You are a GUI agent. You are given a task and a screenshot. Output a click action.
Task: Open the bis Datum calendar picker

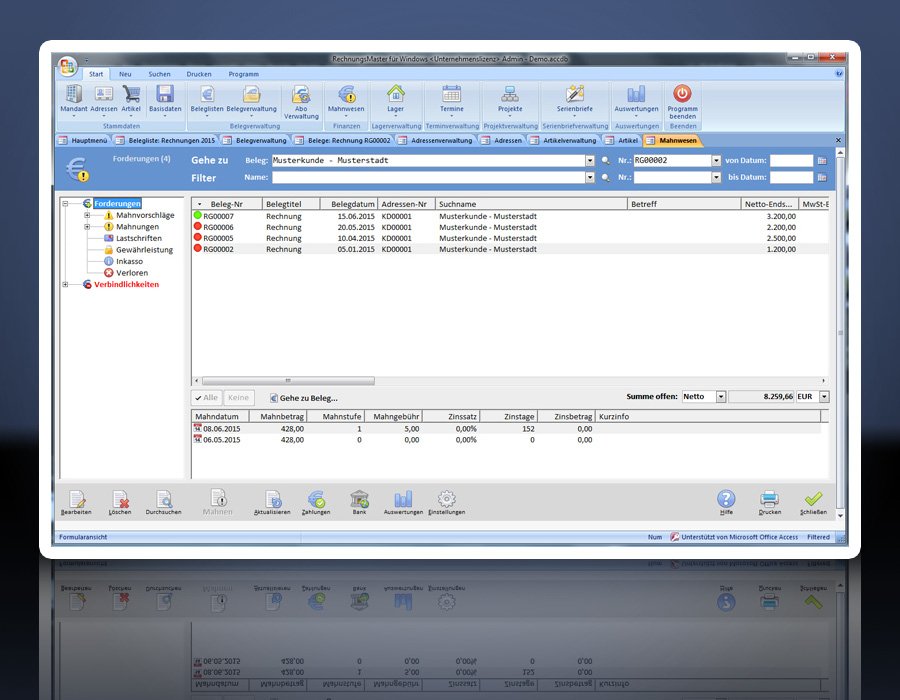(822, 177)
